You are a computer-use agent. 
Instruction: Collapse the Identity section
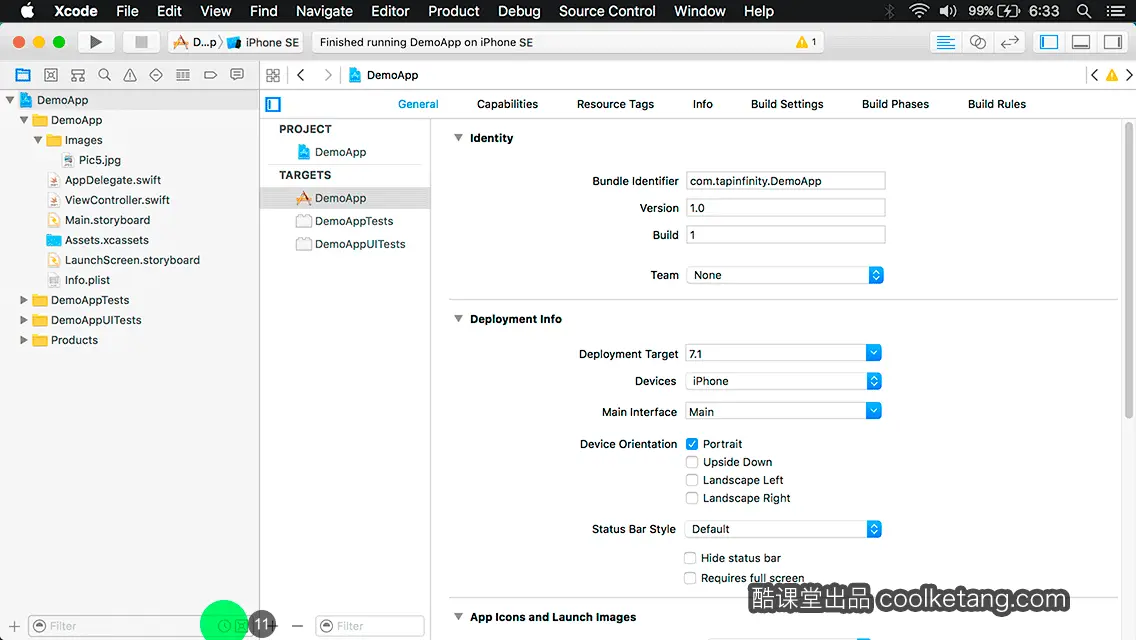click(458, 138)
